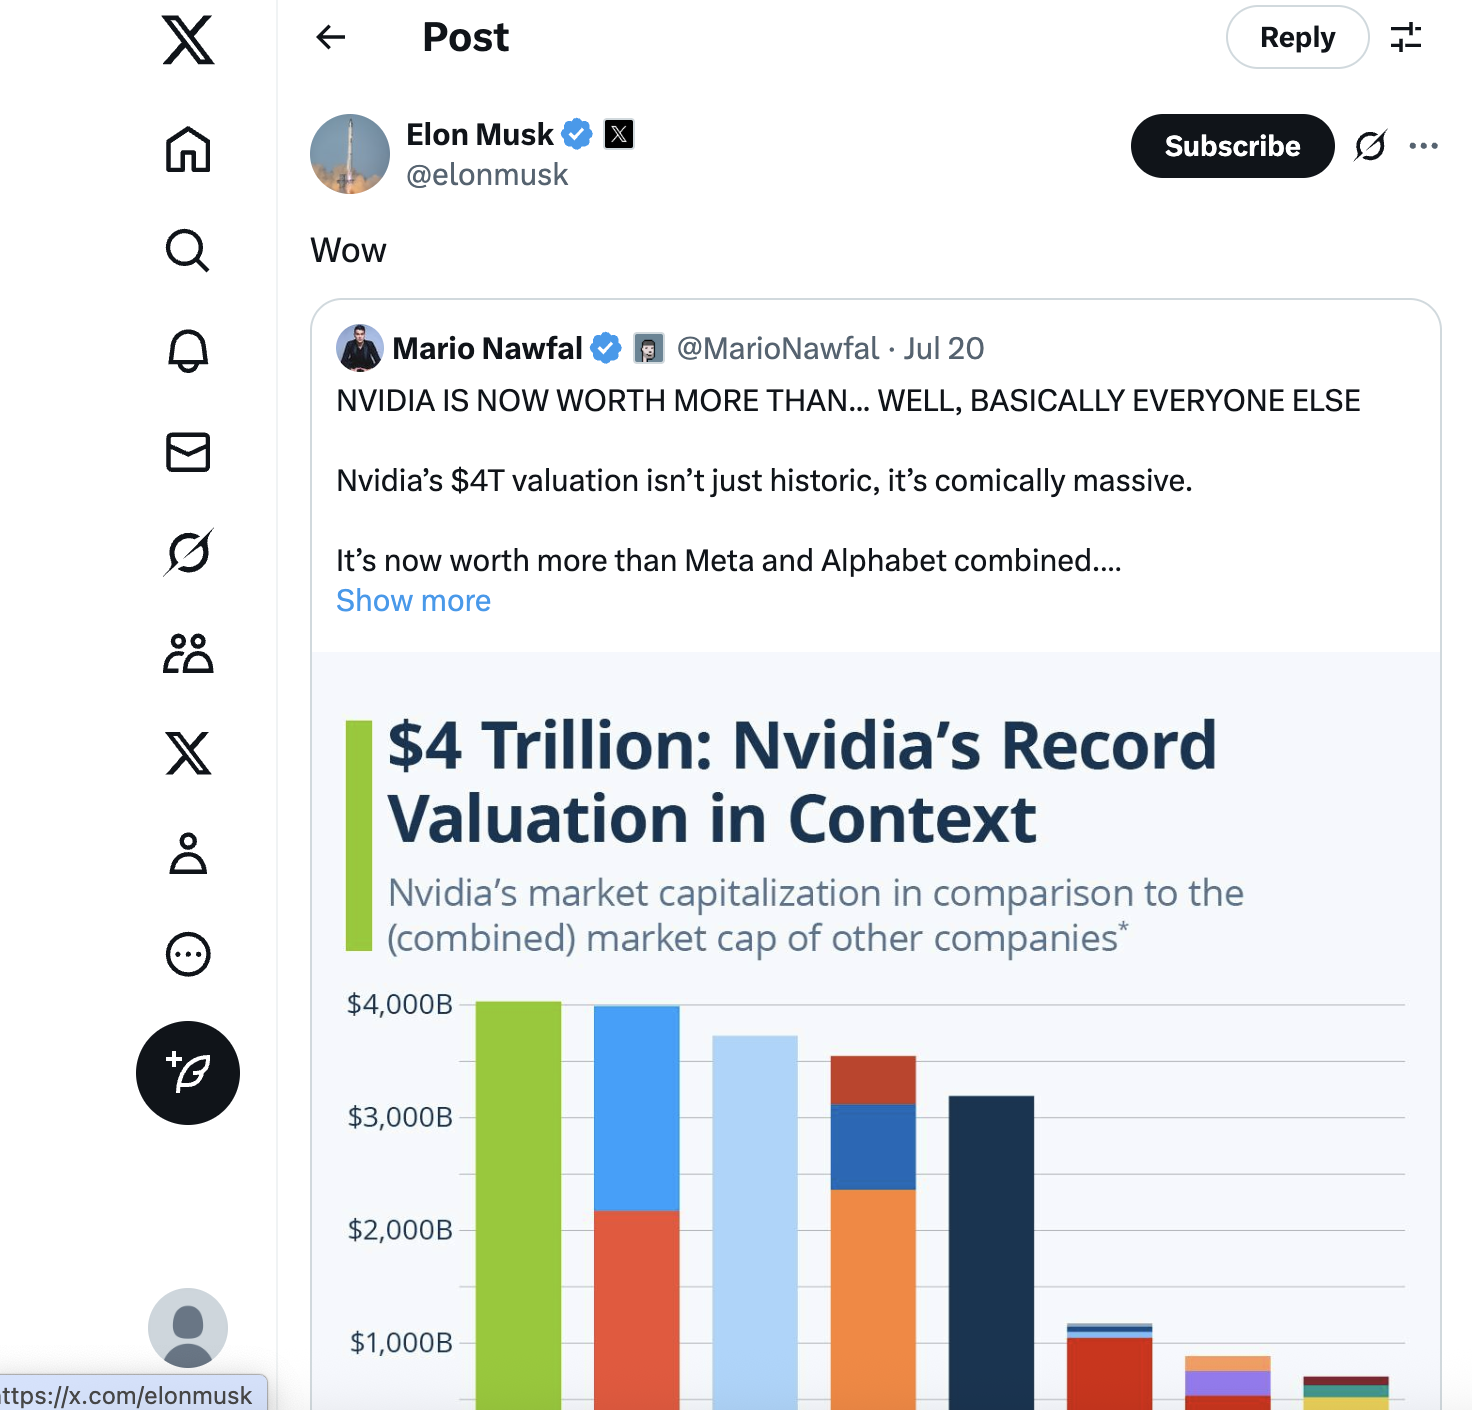Expand the More circle menu
The height and width of the screenshot is (1410, 1472).
[x=188, y=954]
